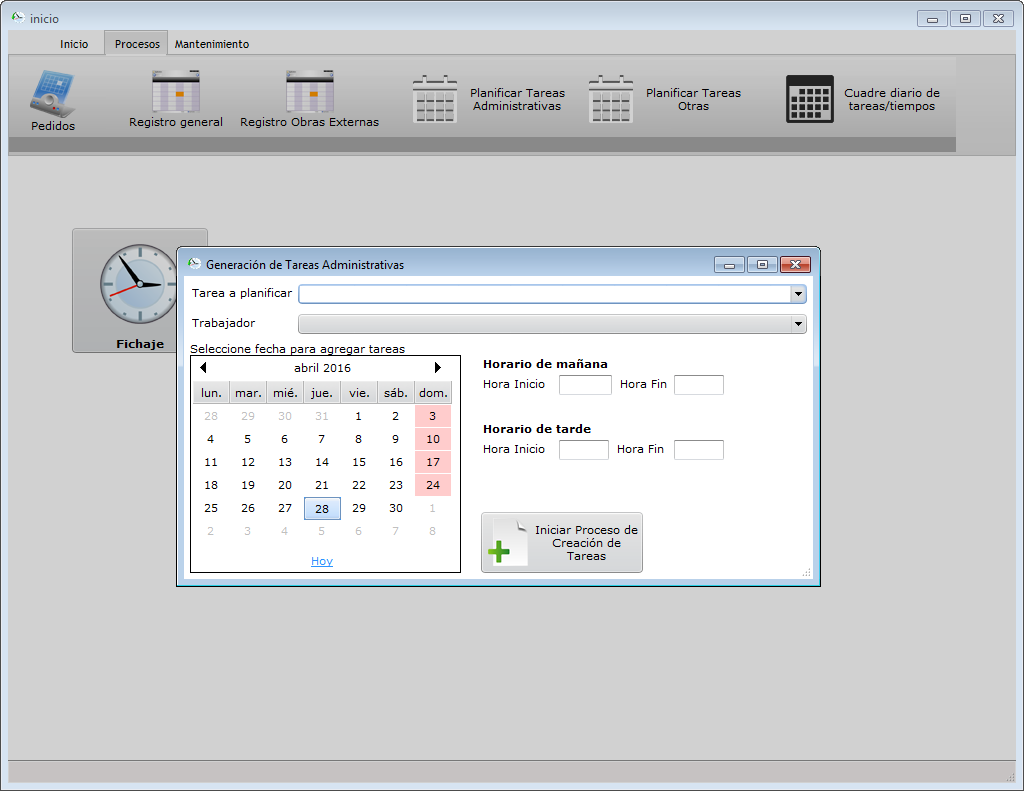Viewport: 1024px width, 791px height.
Task: Select April 1 in the calendar
Action: point(359,416)
